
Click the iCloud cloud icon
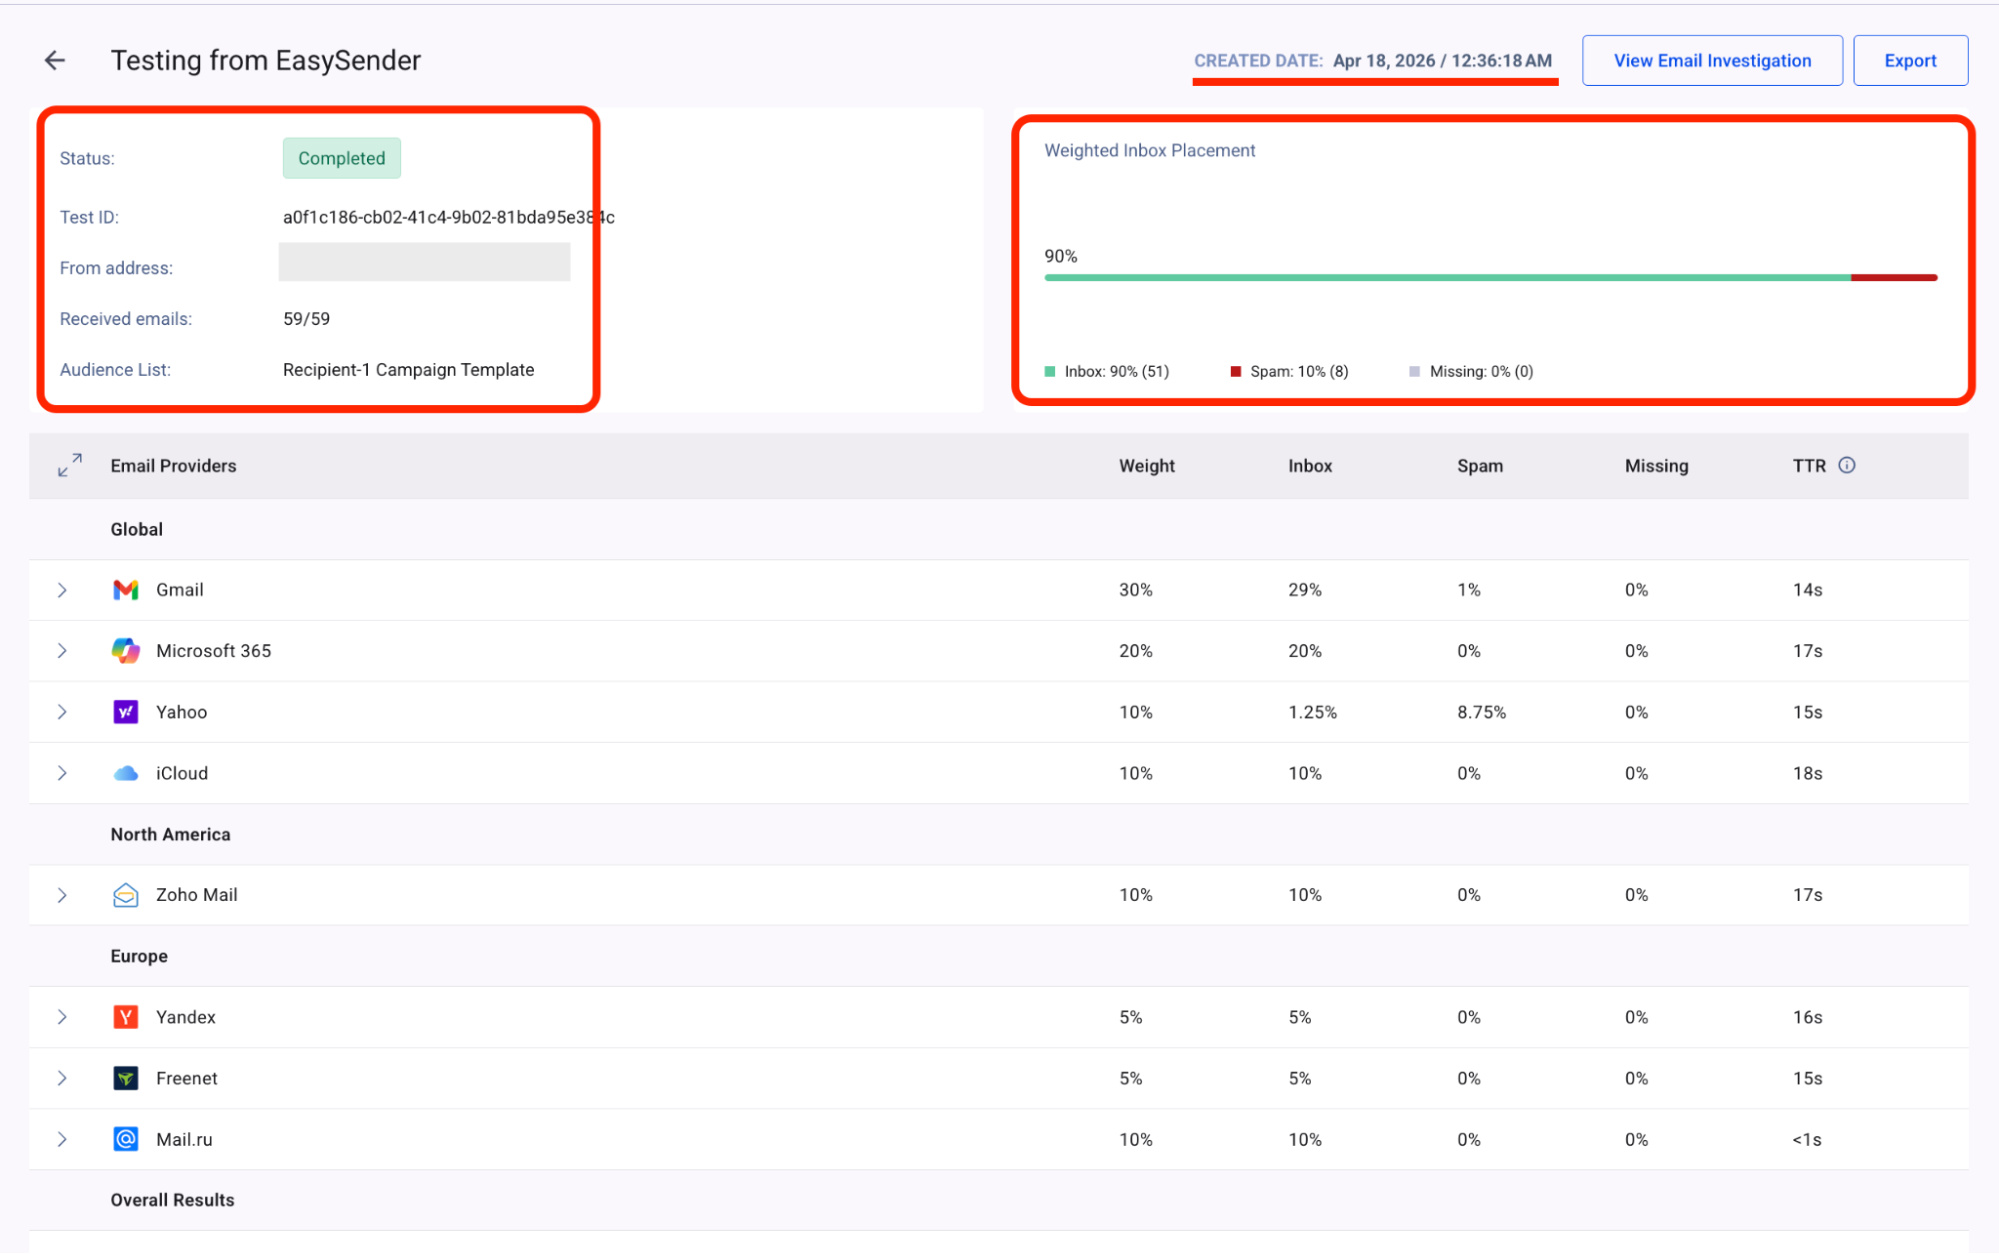[x=125, y=773]
